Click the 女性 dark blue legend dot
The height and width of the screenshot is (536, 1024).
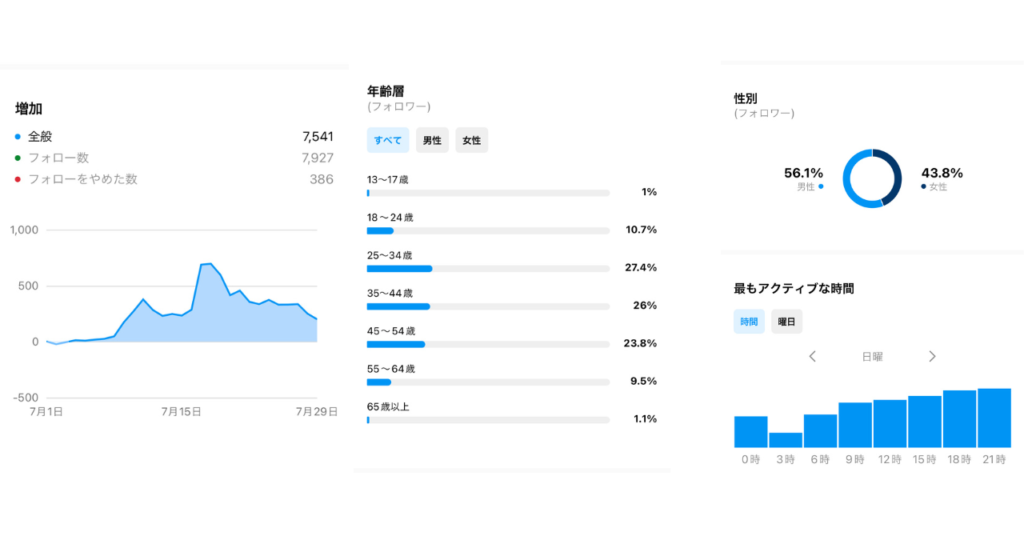click(924, 186)
